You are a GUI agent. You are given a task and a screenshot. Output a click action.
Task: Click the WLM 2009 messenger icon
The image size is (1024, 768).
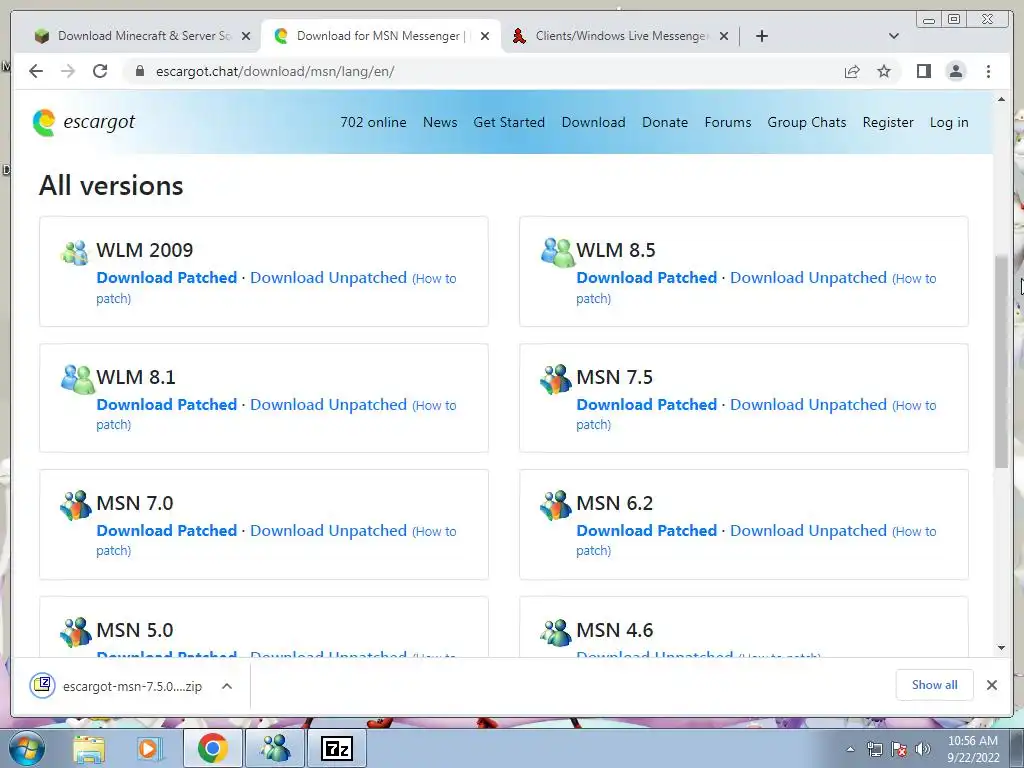74,252
